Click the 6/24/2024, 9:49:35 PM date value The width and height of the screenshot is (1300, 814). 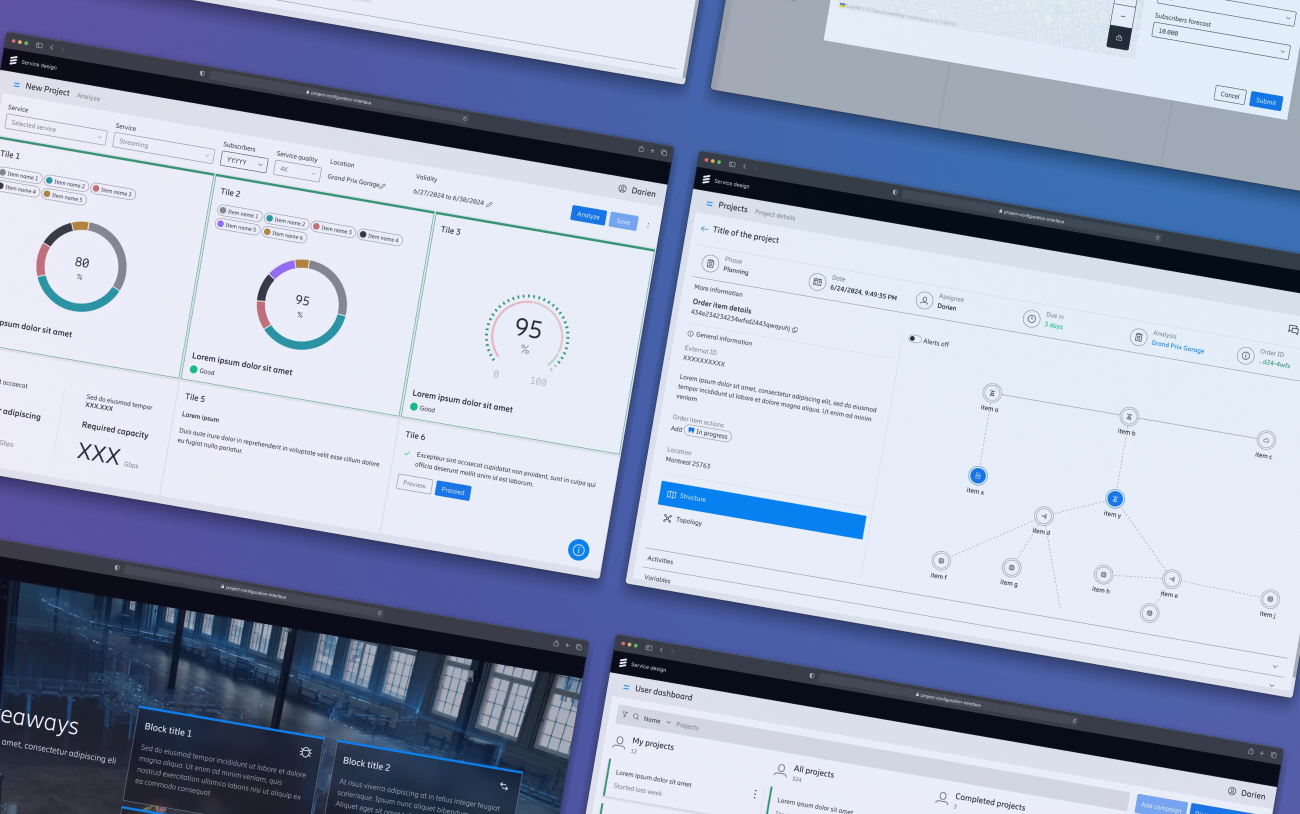(864, 293)
